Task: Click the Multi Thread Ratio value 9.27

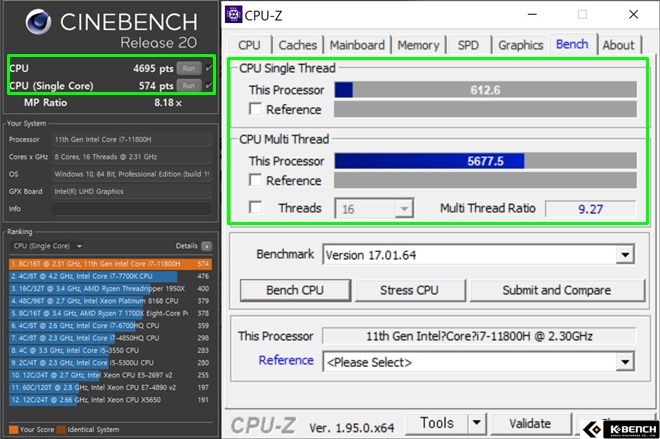Action: (x=590, y=209)
